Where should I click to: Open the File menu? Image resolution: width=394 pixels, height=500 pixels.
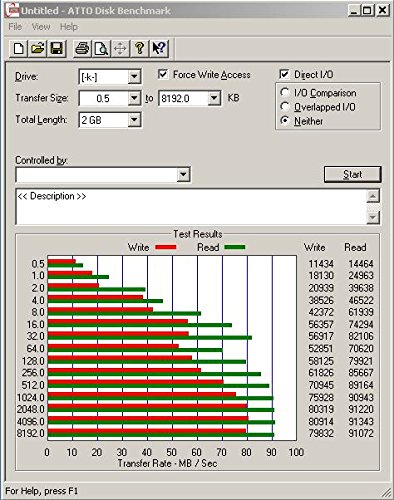[x=15, y=27]
